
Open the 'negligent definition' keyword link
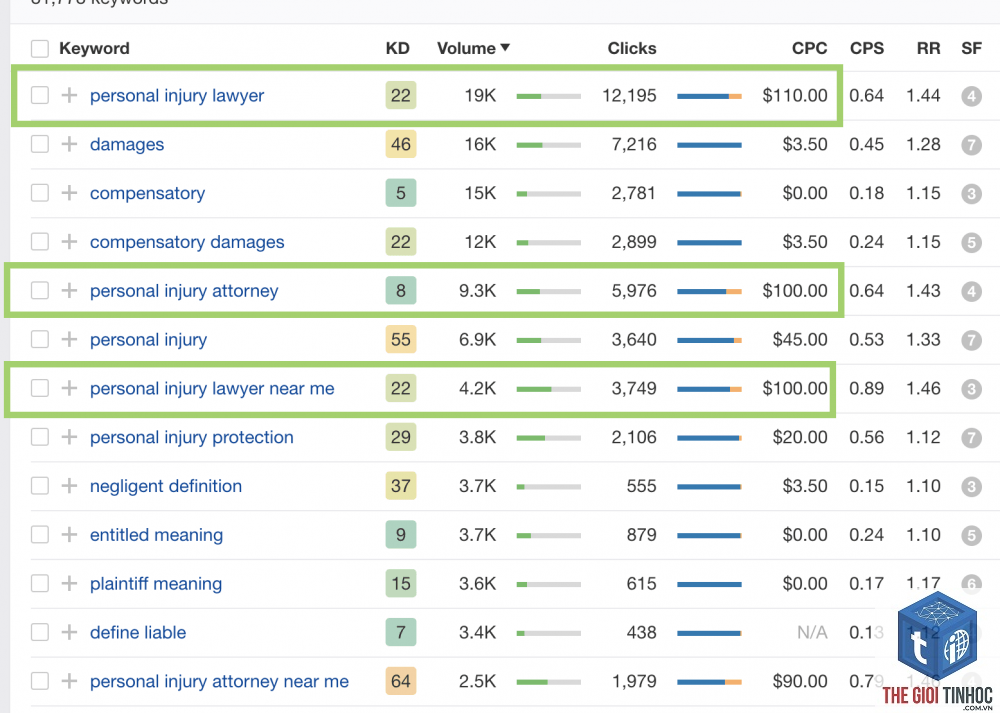166,486
